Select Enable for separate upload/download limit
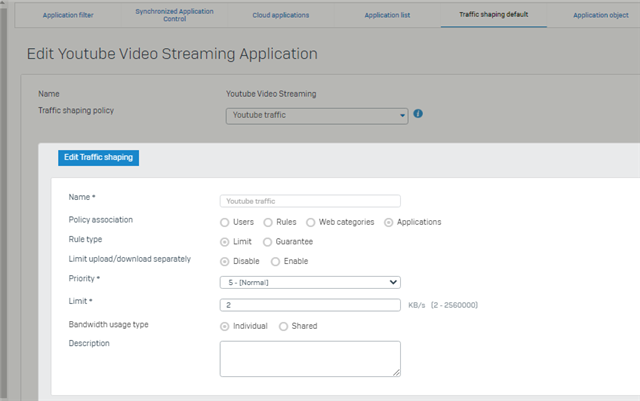 [276, 262]
